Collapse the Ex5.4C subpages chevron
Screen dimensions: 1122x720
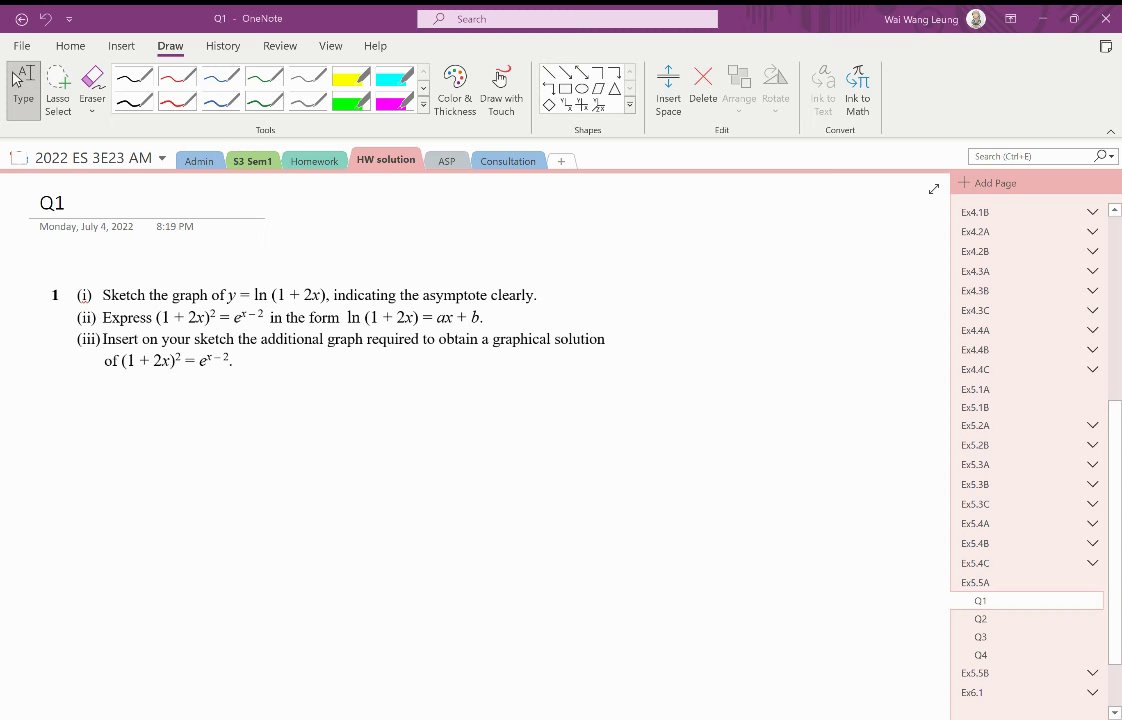click(1092, 563)
